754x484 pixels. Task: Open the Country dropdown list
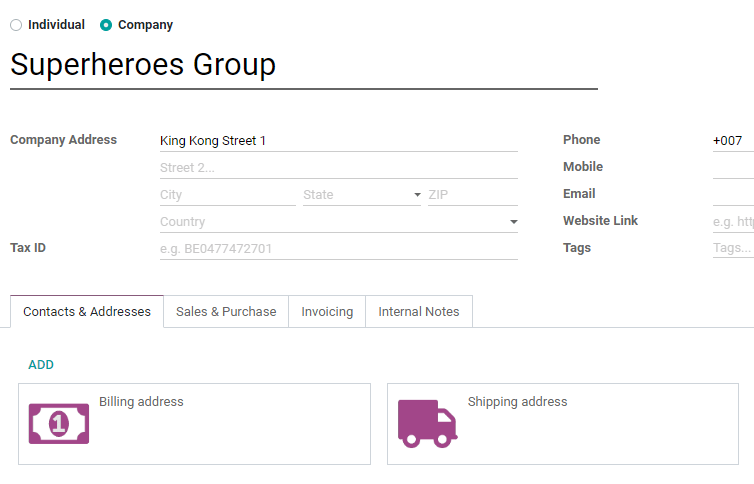click(513, 222)
